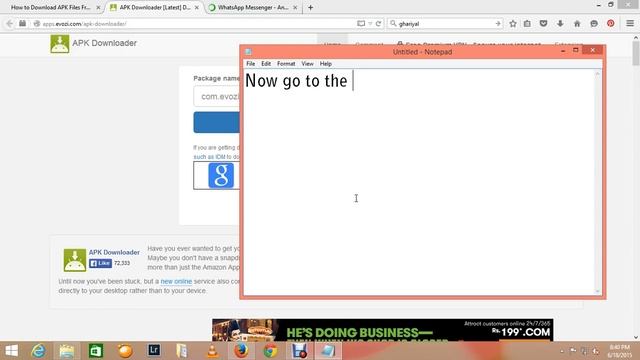Open Firefox Downloads arrow
This screenshot has width=640, height=360.
[560, 24]
